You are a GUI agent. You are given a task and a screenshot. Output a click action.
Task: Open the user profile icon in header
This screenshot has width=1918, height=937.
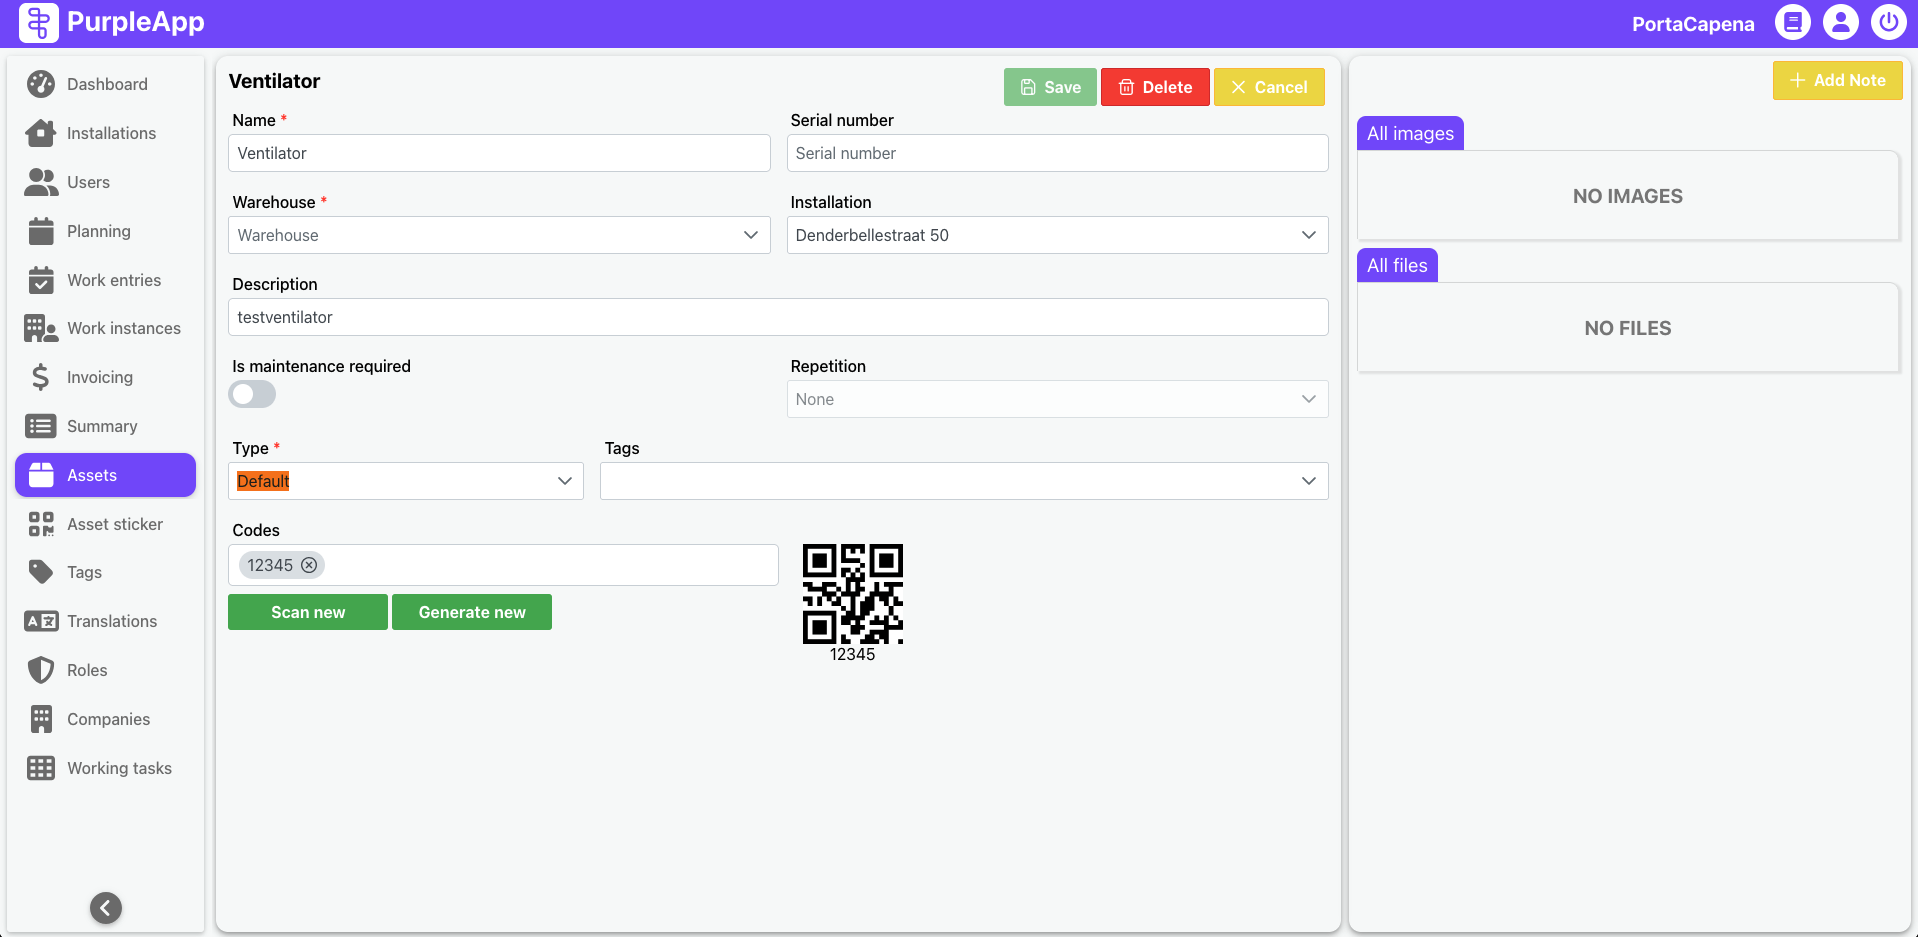(x=1840, y=22)
